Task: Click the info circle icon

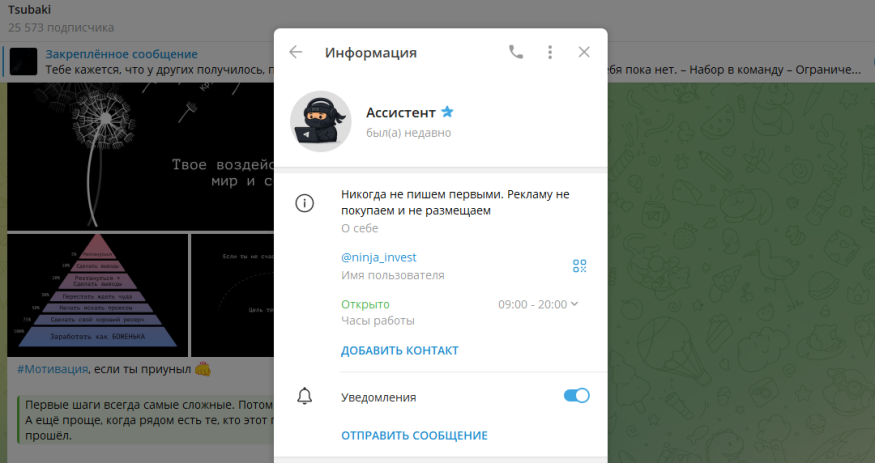Action: pyautogui.click(x=305, y=203)
